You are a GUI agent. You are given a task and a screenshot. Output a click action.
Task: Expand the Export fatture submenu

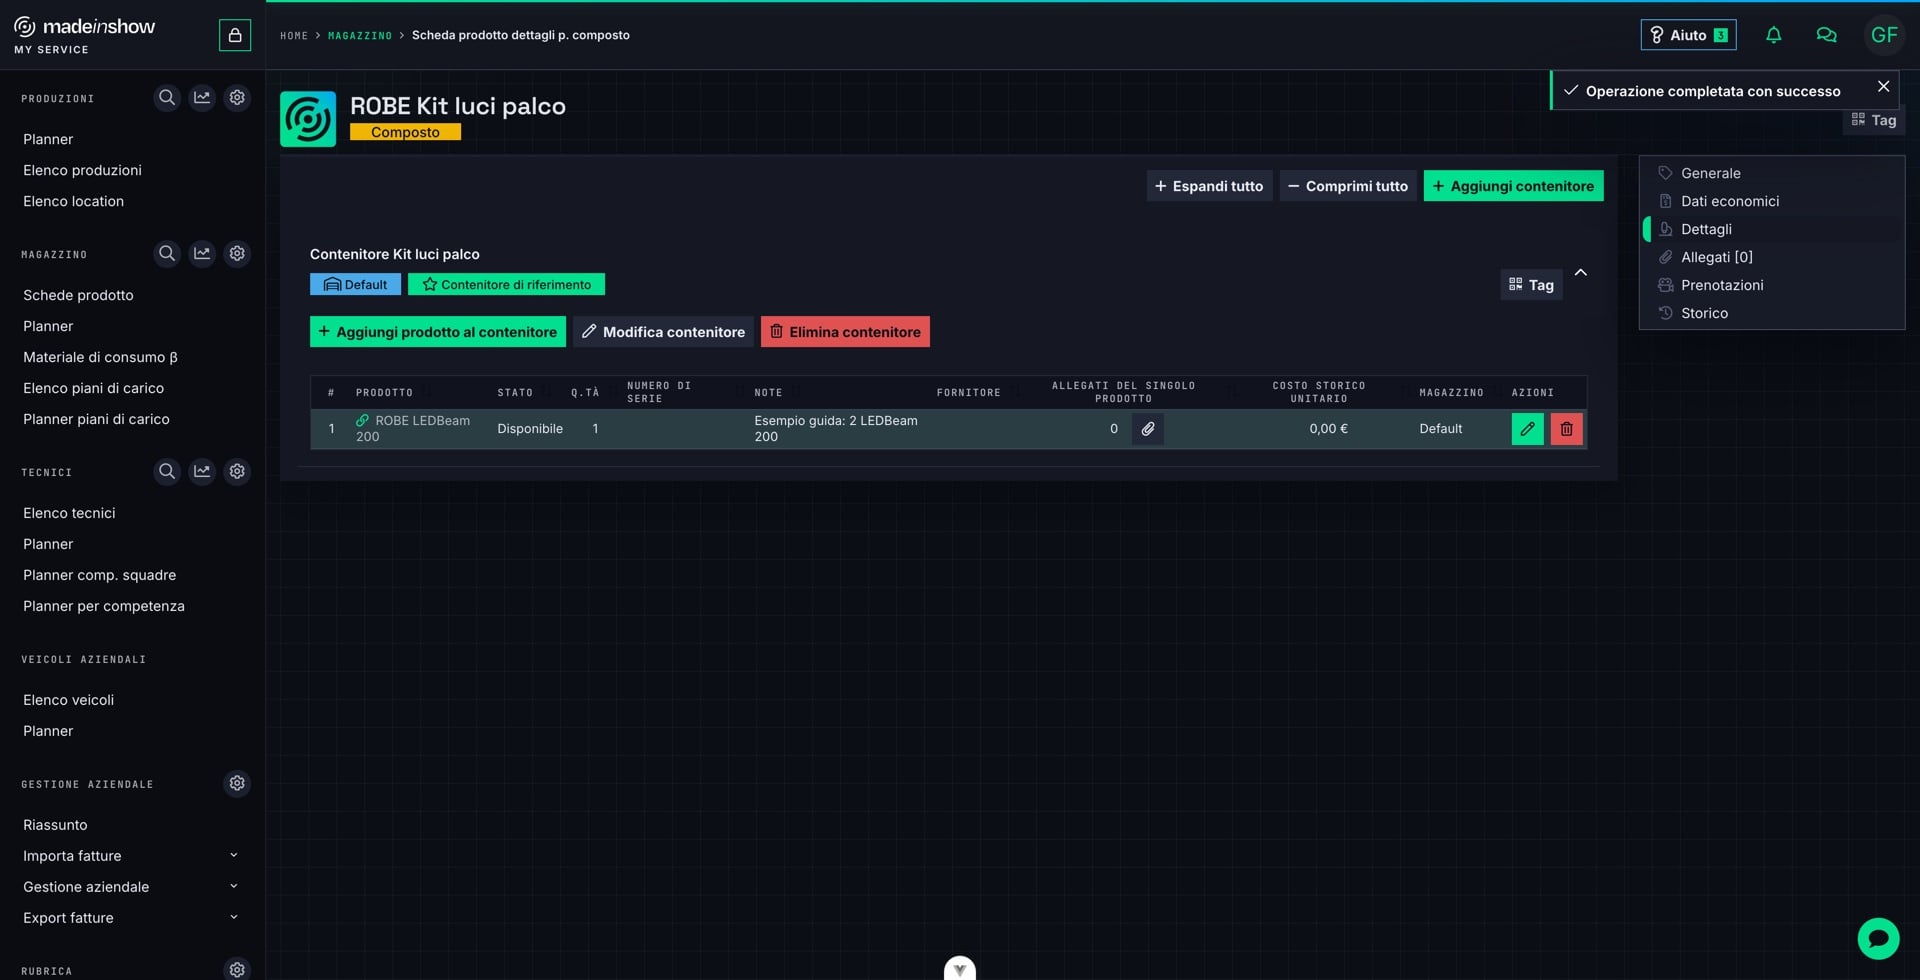click(234, 918)
